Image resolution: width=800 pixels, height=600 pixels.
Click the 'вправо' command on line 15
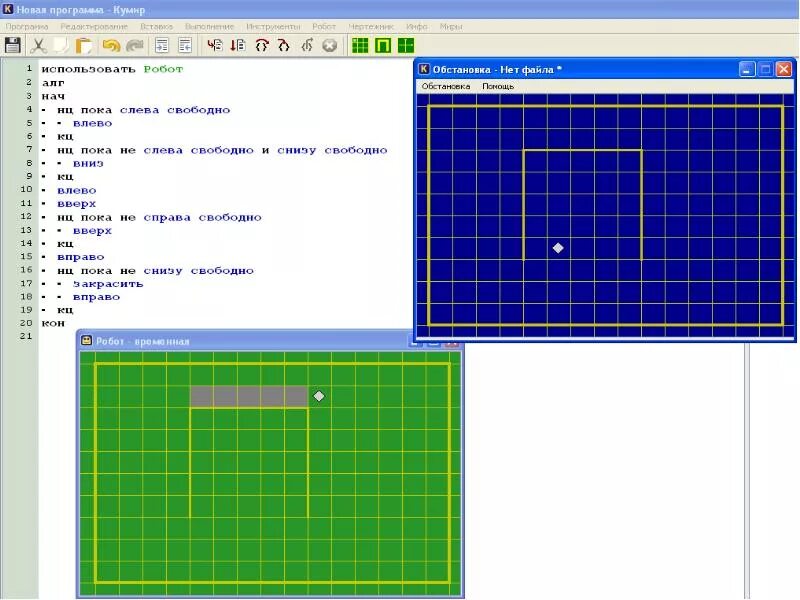[x=81, y=257]
